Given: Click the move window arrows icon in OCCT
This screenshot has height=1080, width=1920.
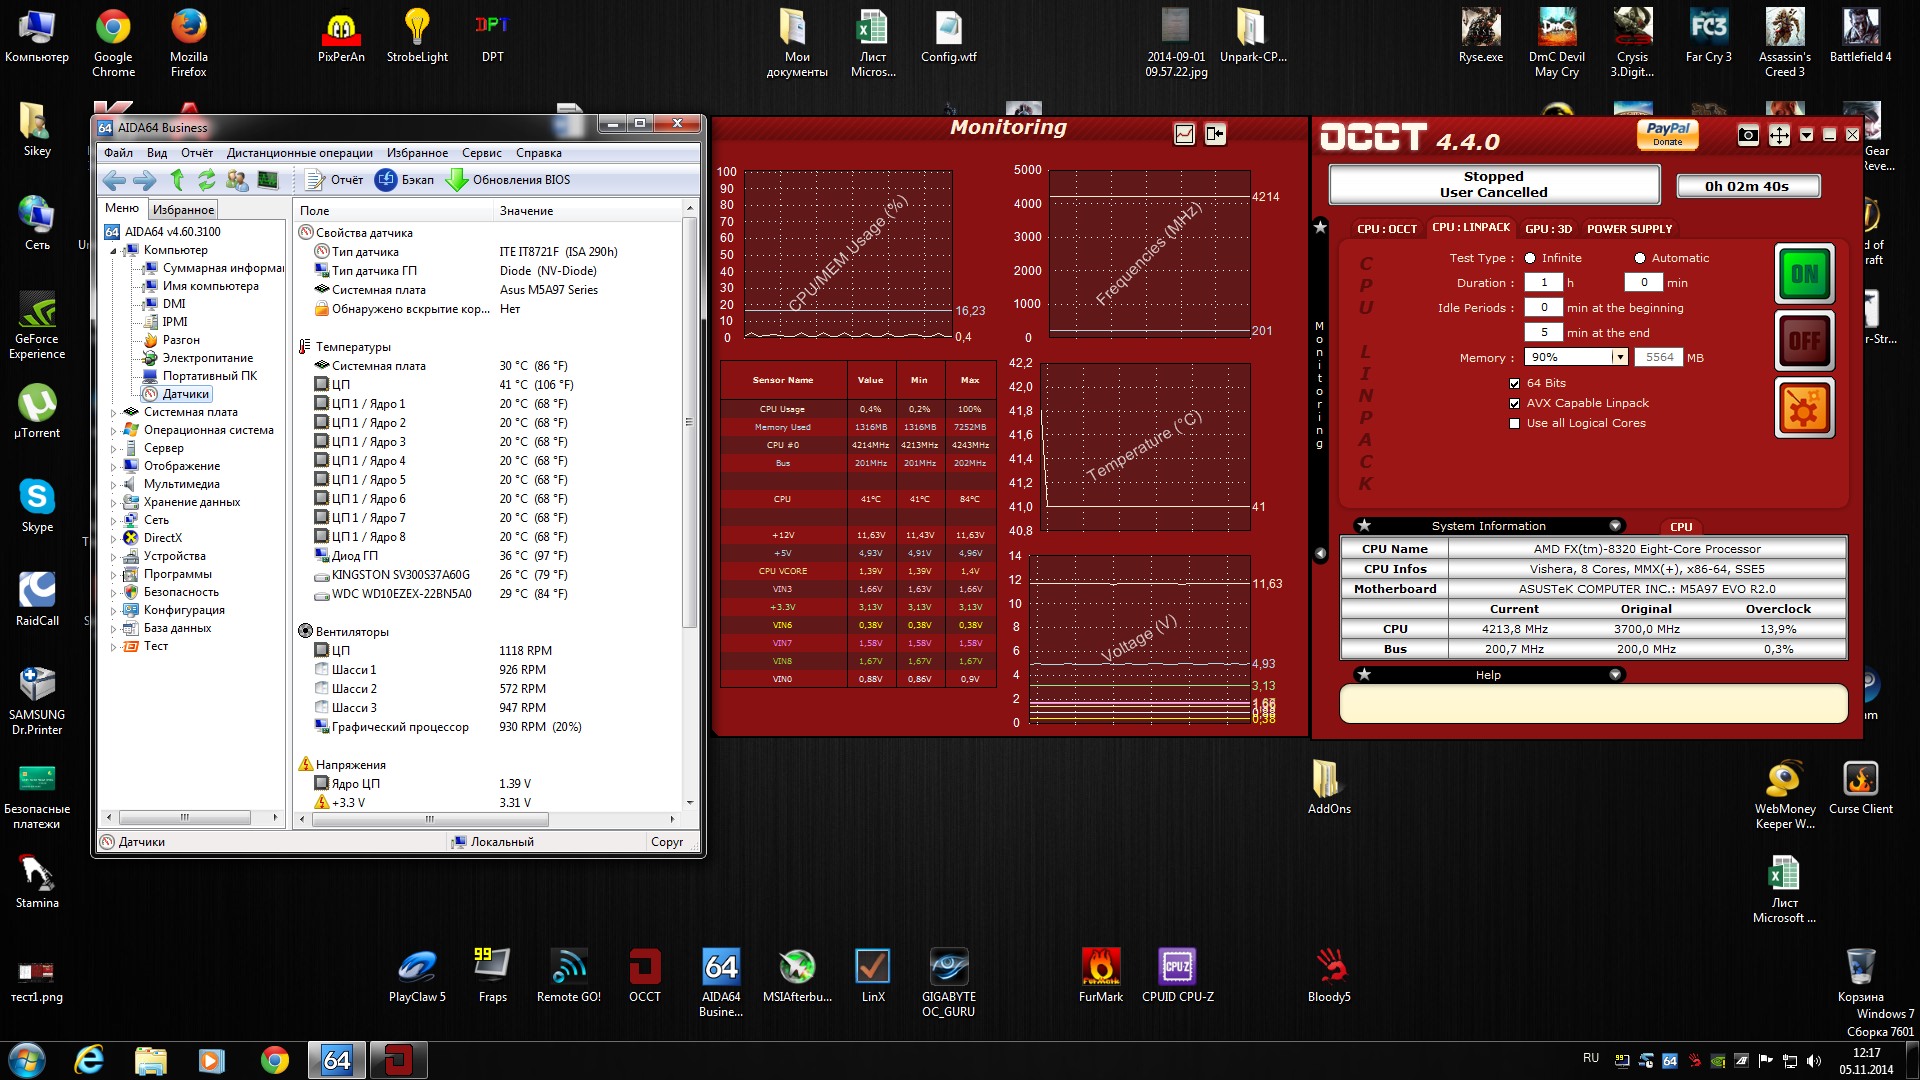Looking at the screenshot, I should tap(1779, 135).
